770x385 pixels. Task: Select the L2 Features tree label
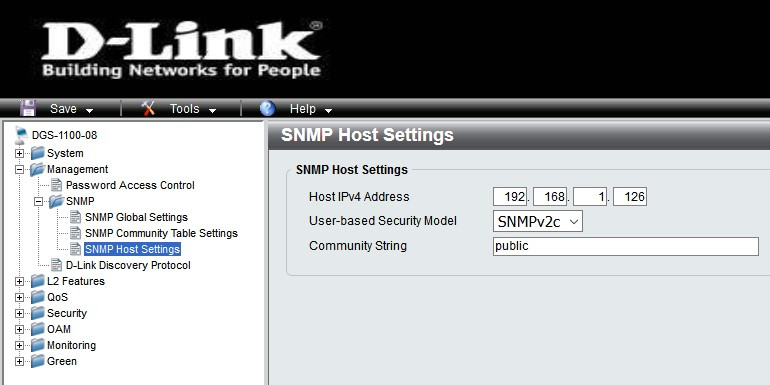click(76, 281)
